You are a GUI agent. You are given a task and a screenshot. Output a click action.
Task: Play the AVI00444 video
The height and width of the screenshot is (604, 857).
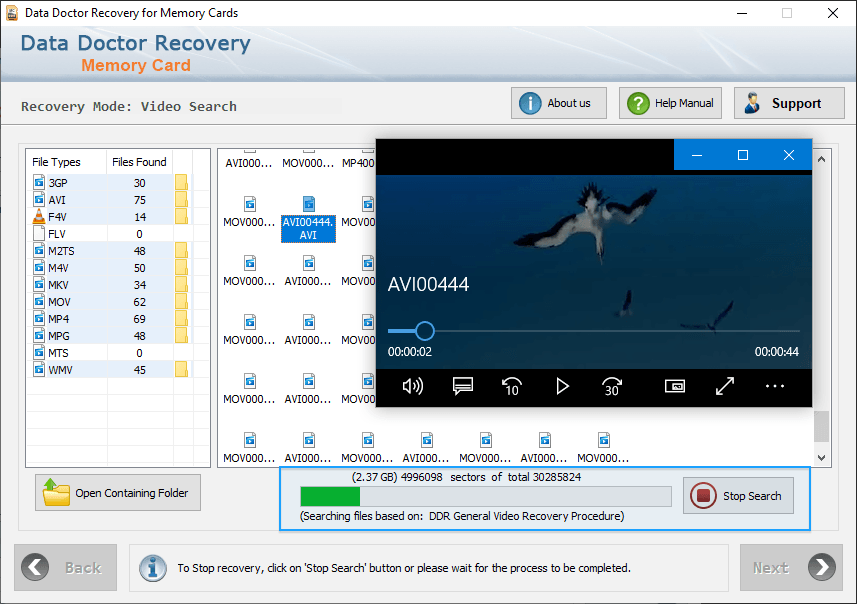click(x=562, y=386)
